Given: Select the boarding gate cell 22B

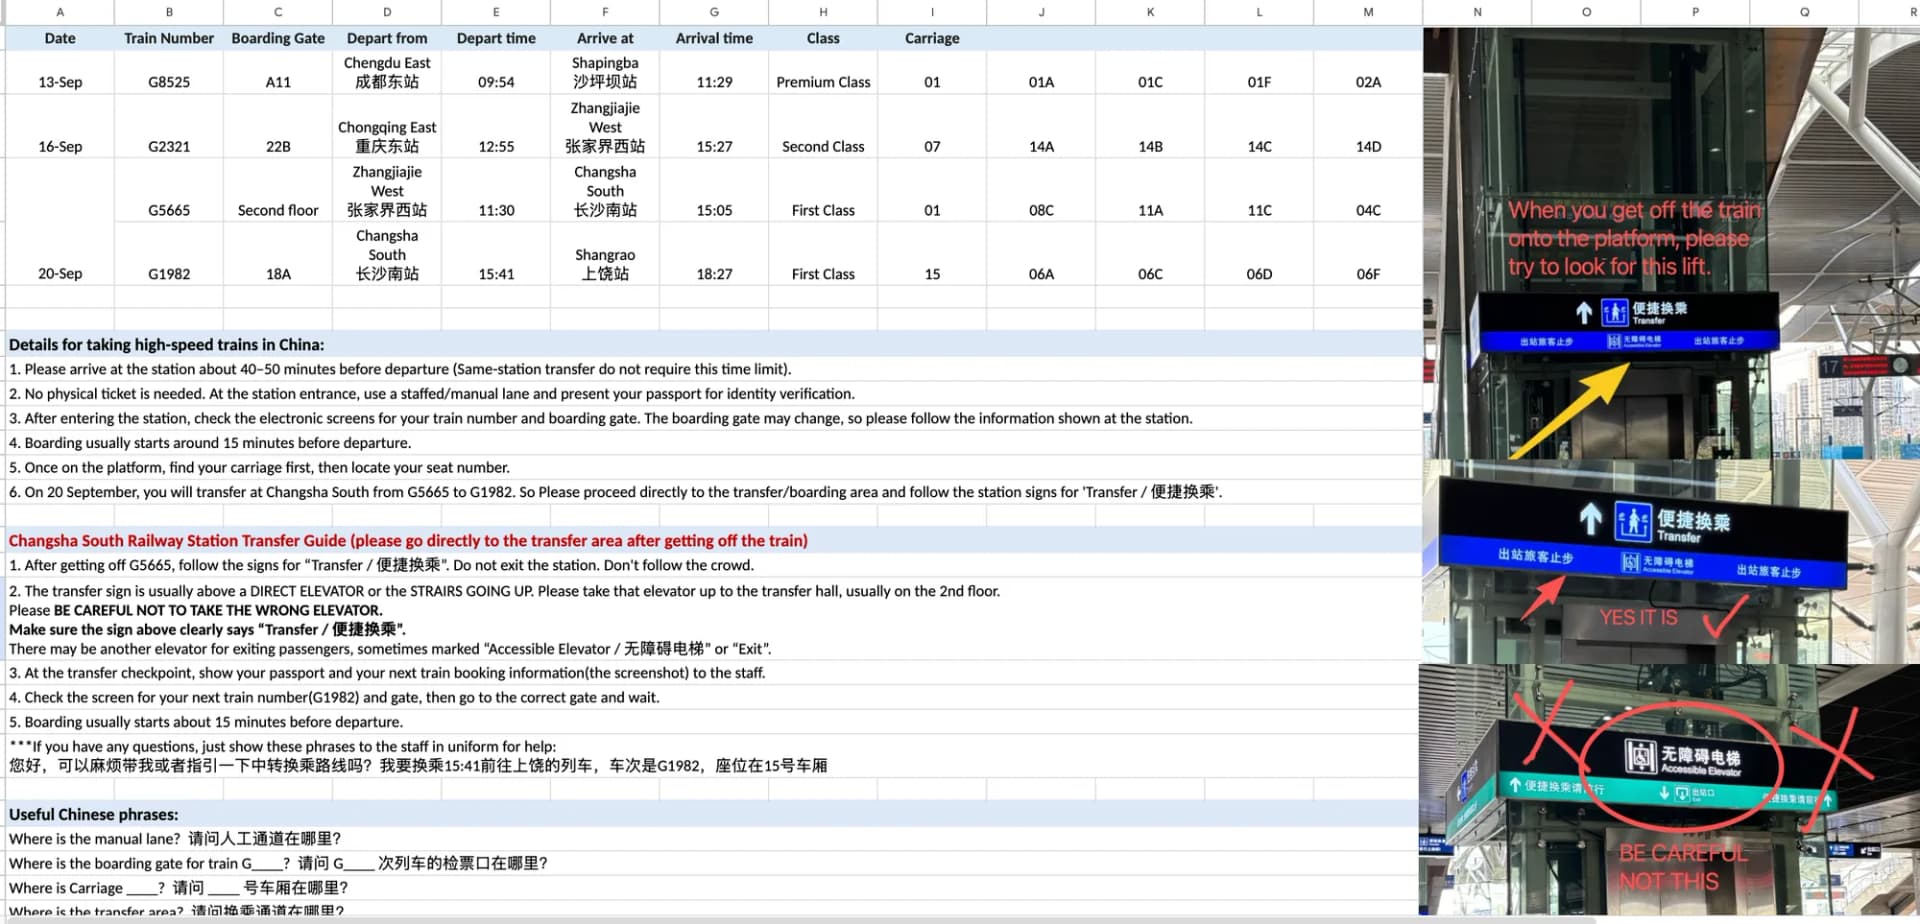Looking at the screenshot, I should click(x=278, y=126).
